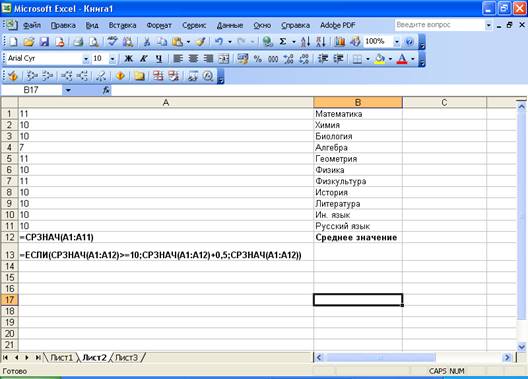Screen dimensions: 528x379
Task: Sort ascending with the A-Z icon
Action: (305, 42)
